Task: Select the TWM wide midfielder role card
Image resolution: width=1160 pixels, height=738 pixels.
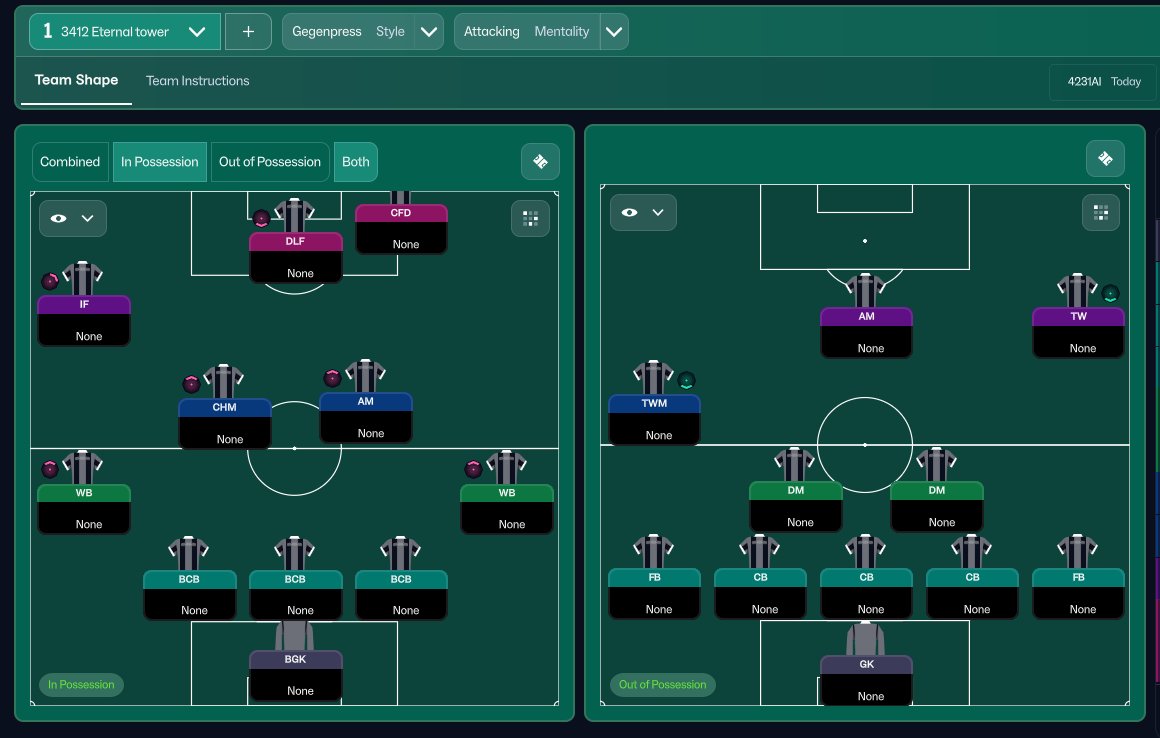Action: tap(654, 419)
